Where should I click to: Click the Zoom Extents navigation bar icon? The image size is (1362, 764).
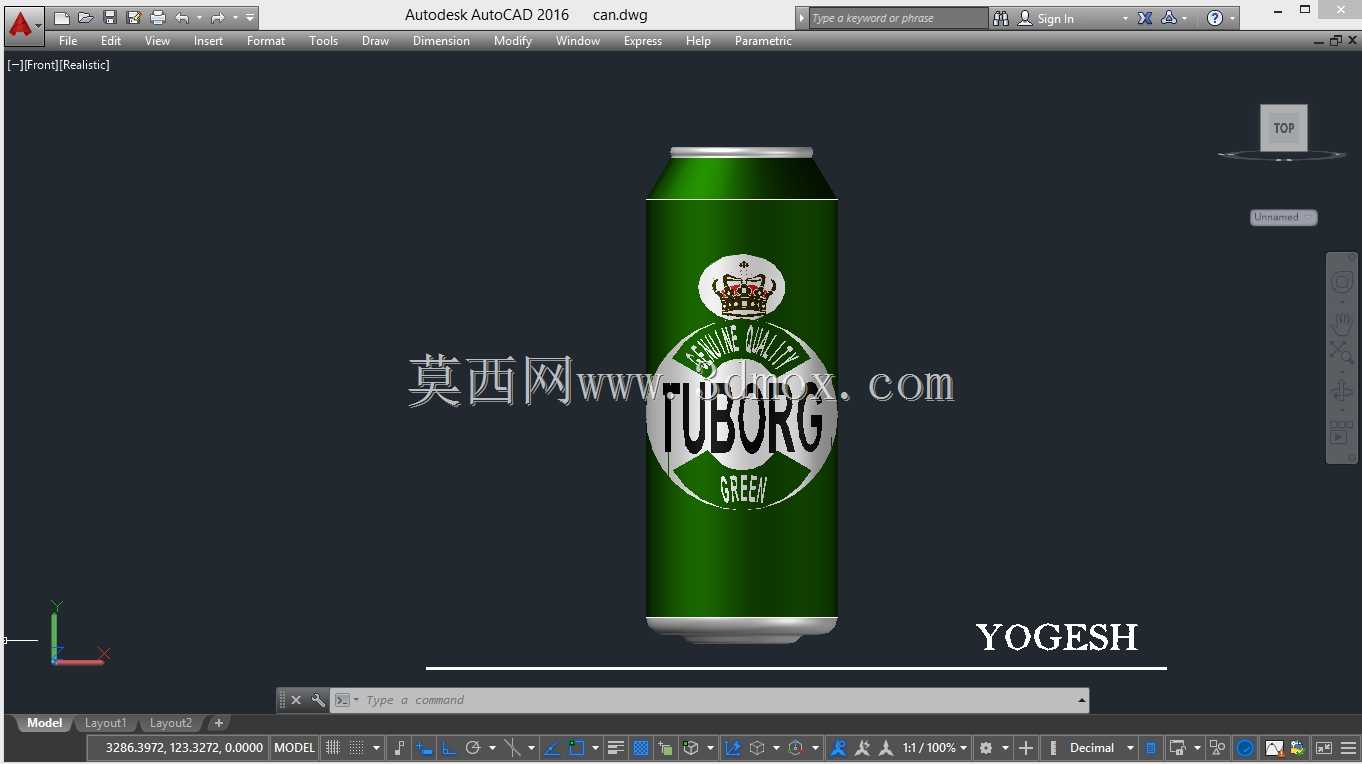coord(1341,352)
